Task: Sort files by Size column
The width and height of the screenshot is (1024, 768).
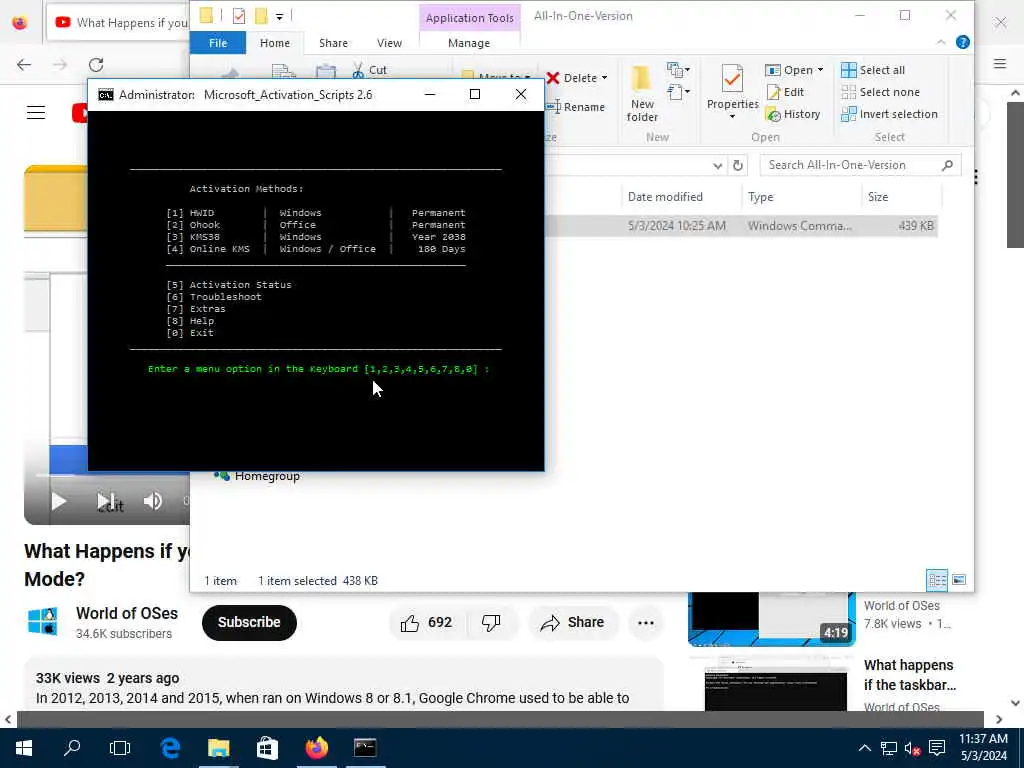Action: pyautogui.click(x=878, y=197)
